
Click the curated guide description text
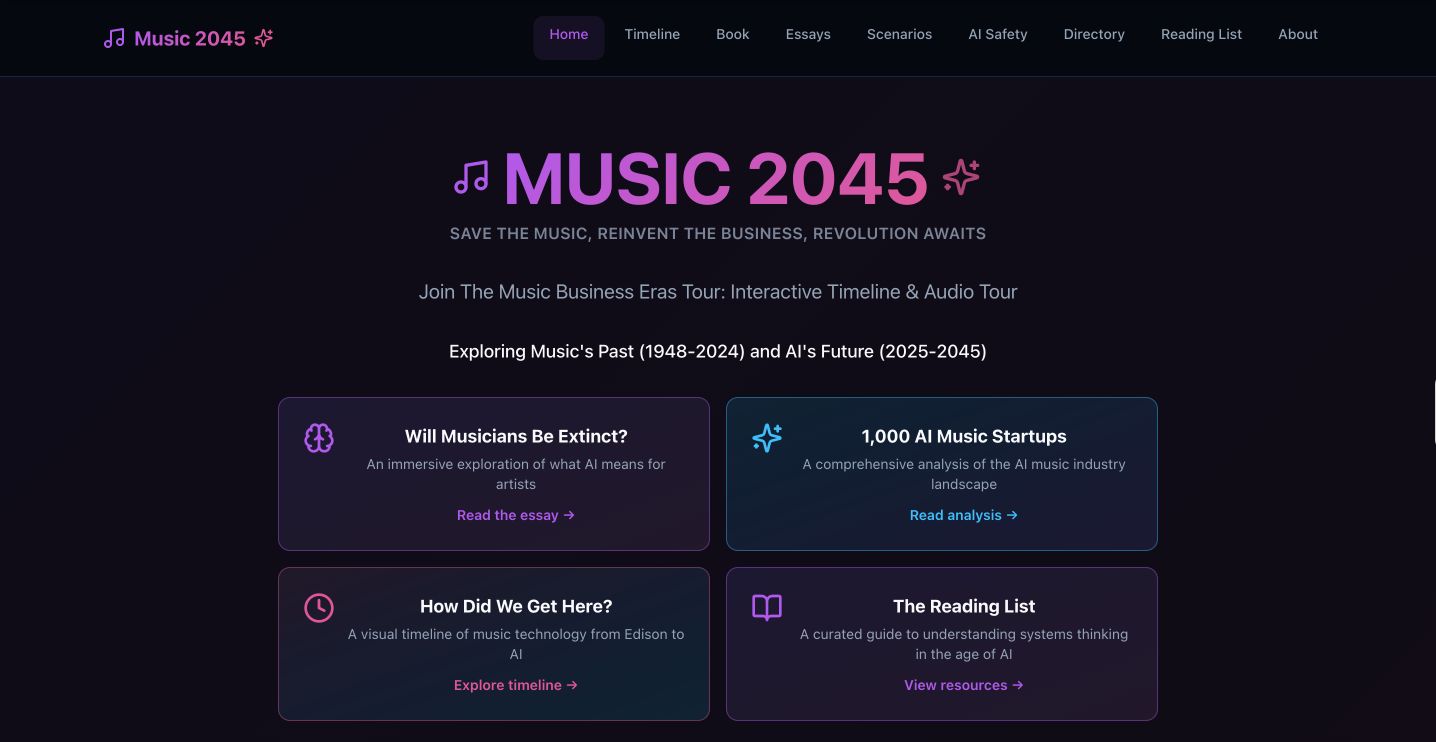click(x=964, y=644)
